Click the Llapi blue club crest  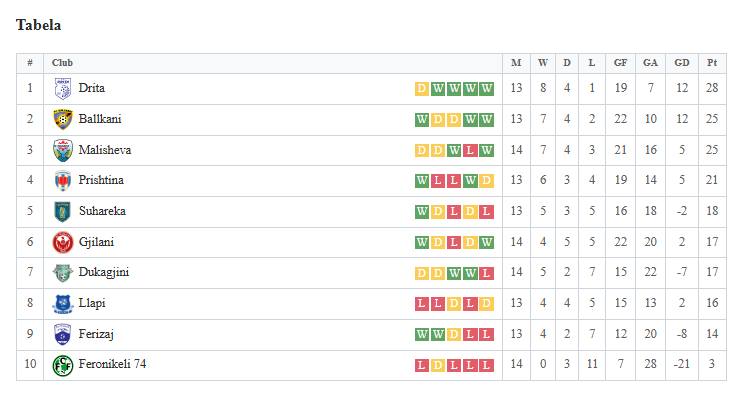62,303
